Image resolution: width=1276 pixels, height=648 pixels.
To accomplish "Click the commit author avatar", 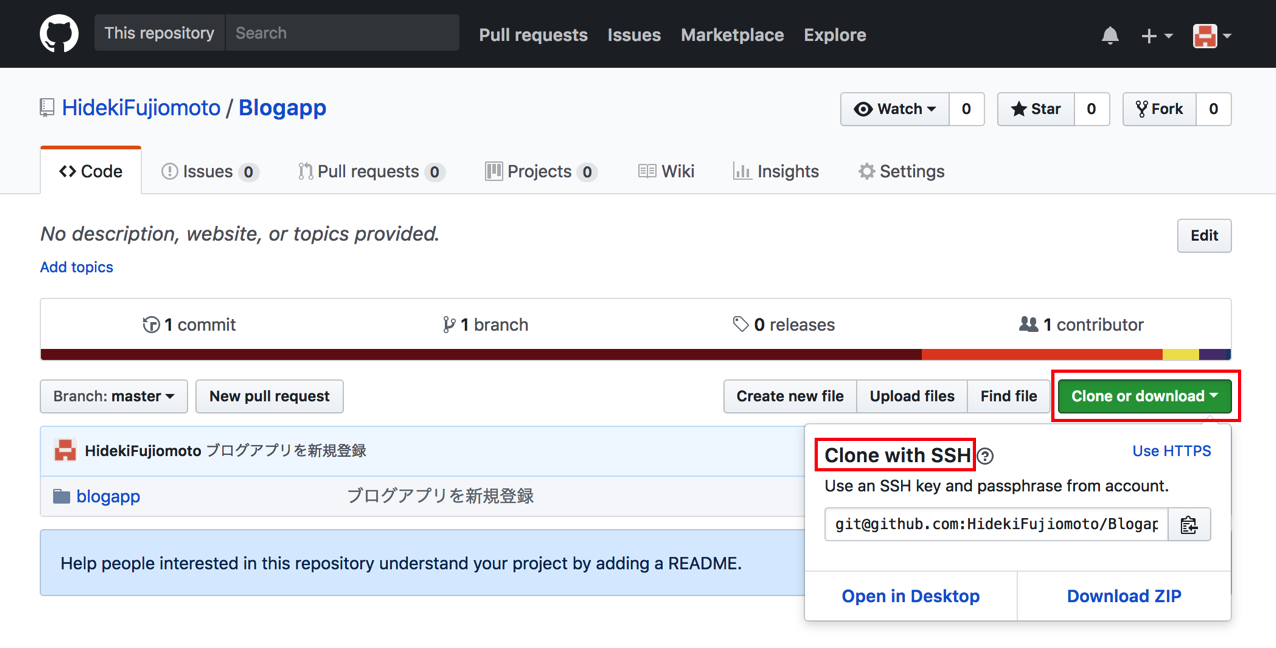I will click(65, 451).
